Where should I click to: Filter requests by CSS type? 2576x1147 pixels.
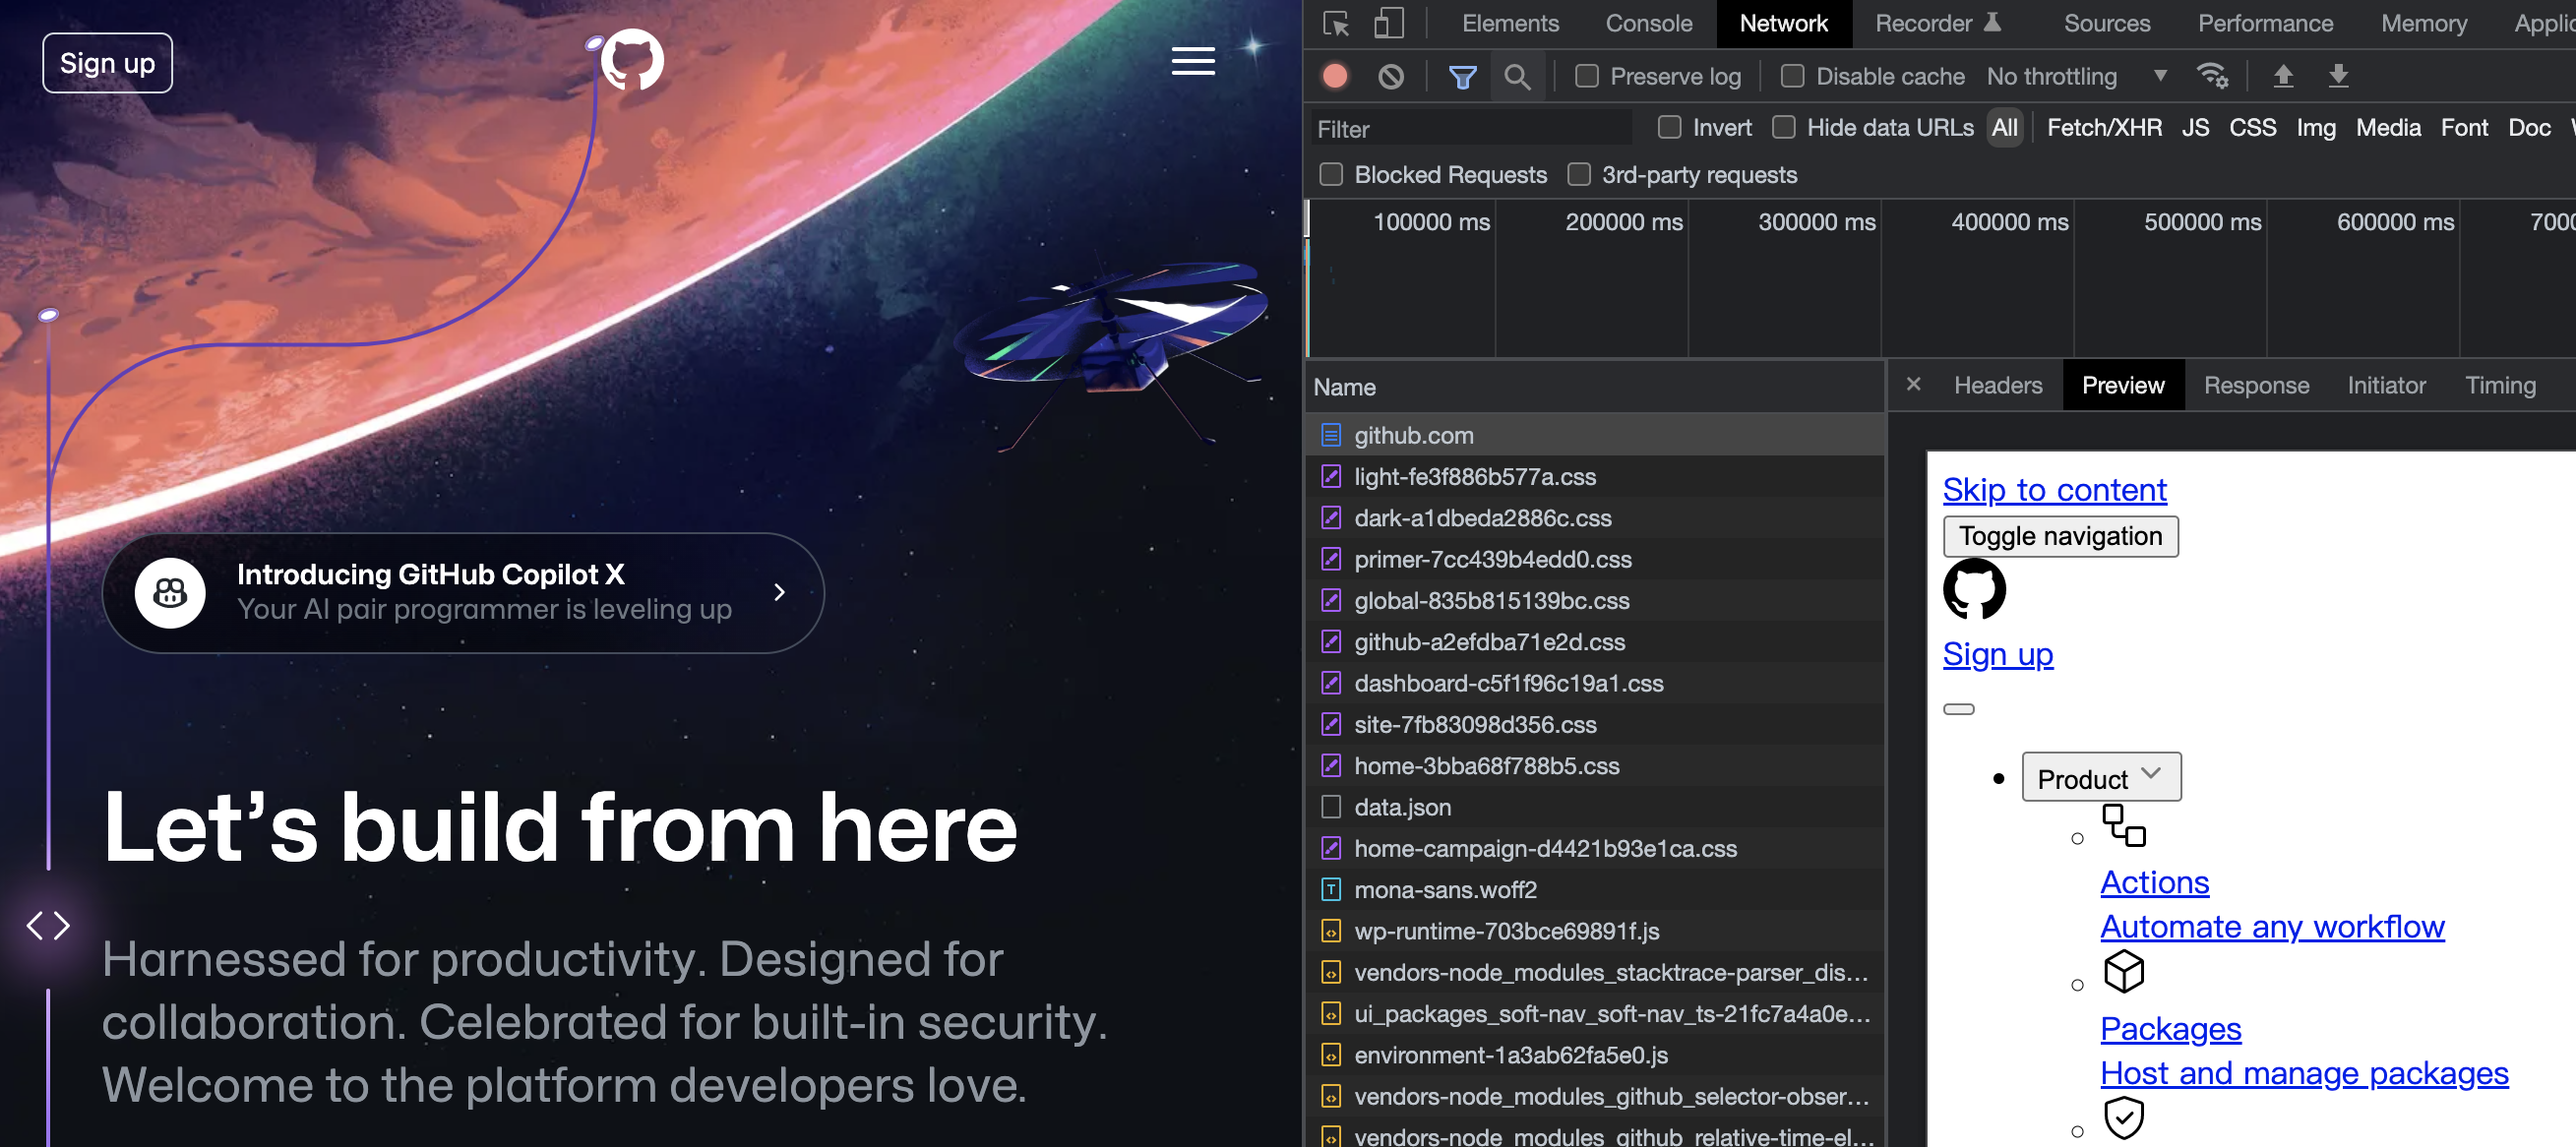coord(2252,128)
